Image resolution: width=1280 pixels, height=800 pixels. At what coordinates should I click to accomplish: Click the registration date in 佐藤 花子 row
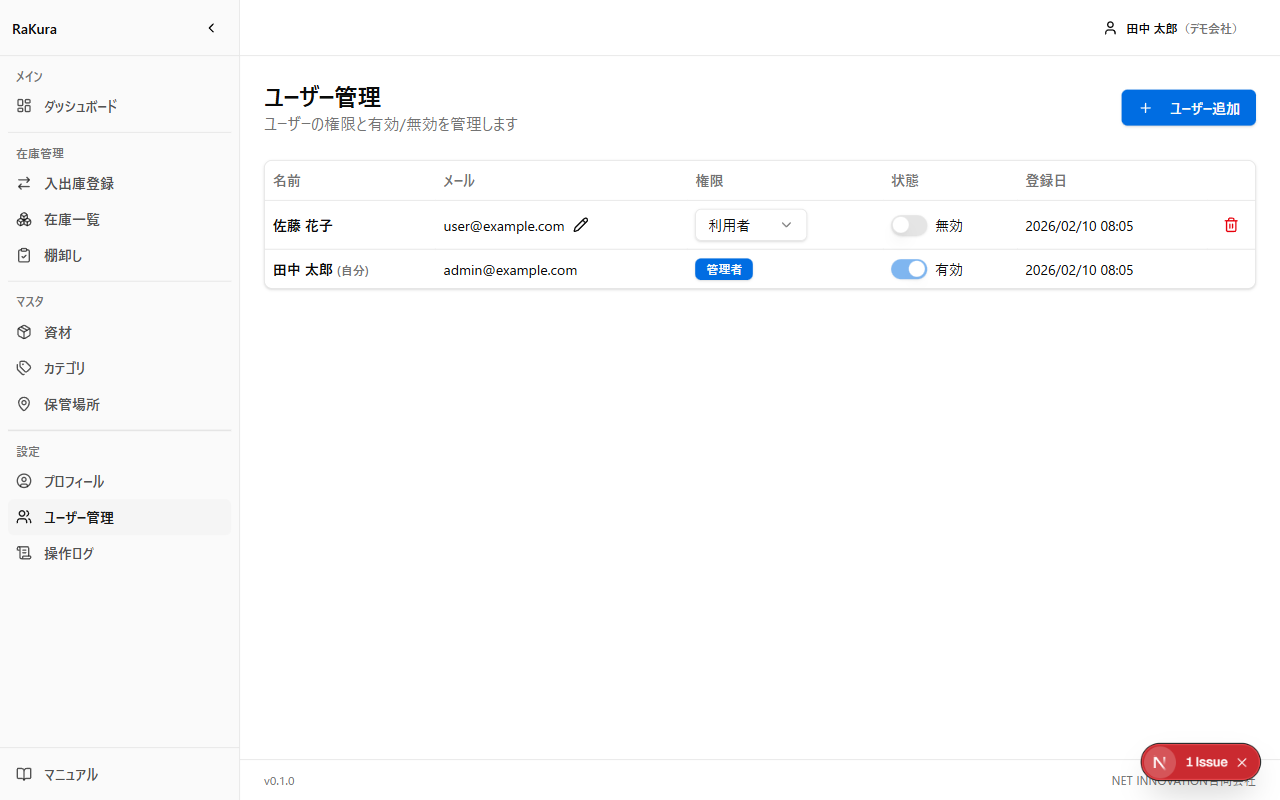(x=1079, y=226)
